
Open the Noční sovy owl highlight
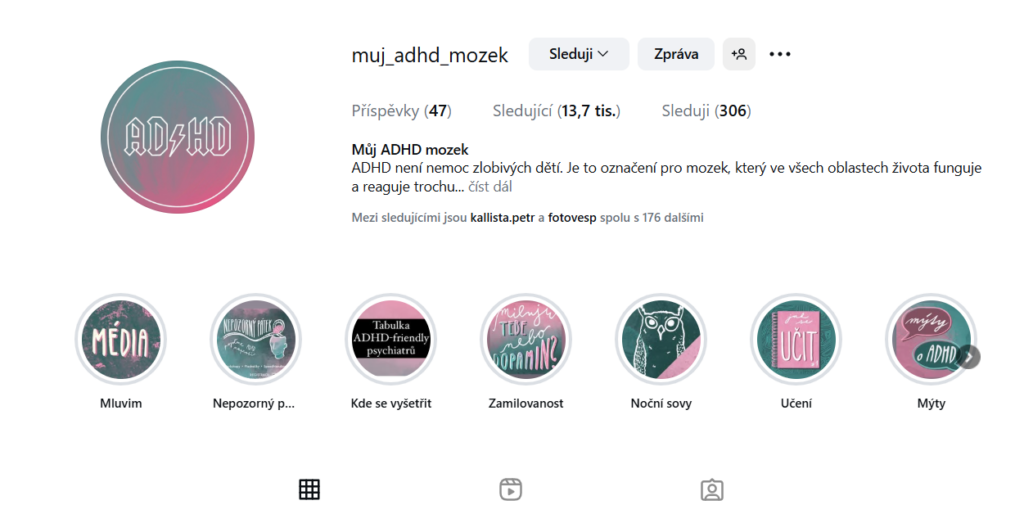point(661,339)
